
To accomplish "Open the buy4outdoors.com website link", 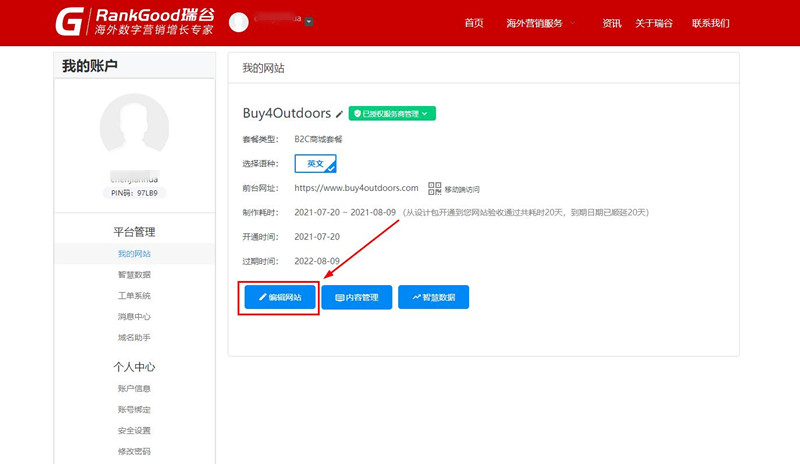I will [x=356, y=187].
